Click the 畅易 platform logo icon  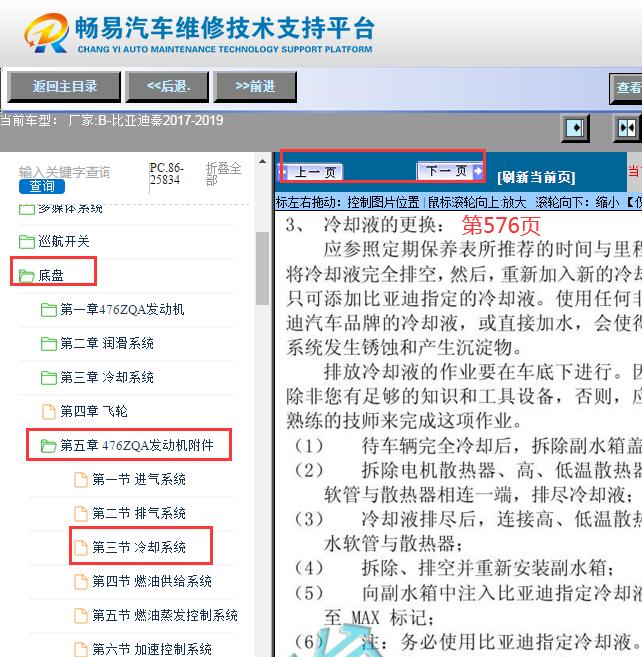click(46, 33)
